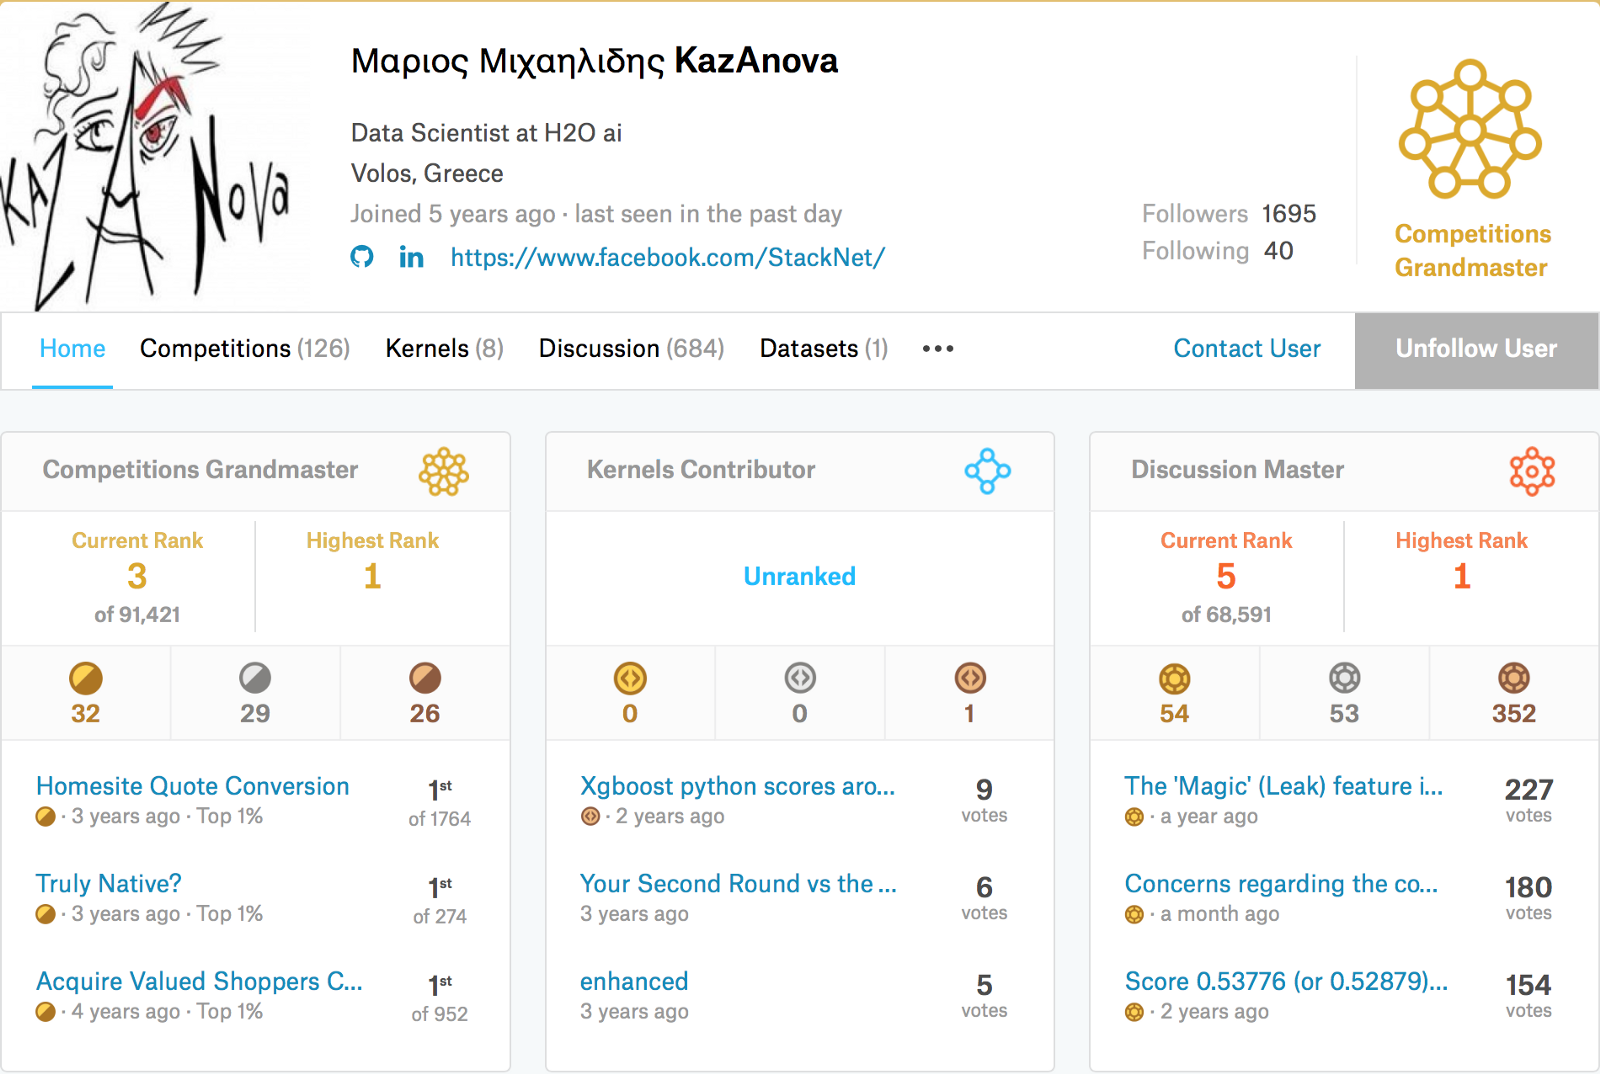Image resolution: width=1600 pixels, height=1074 pixels.
Task: Select the Datasets tab
Action: (x=823, y=349)
